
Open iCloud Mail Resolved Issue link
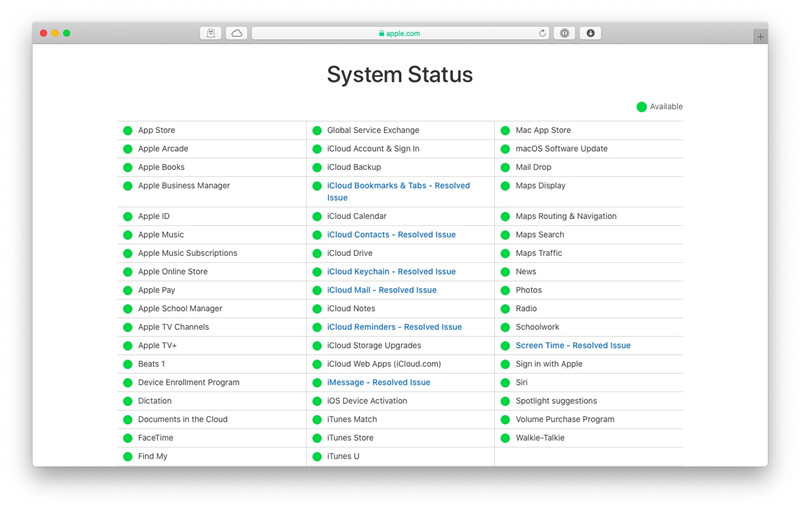pyautogui.click(x=382, y=290)
